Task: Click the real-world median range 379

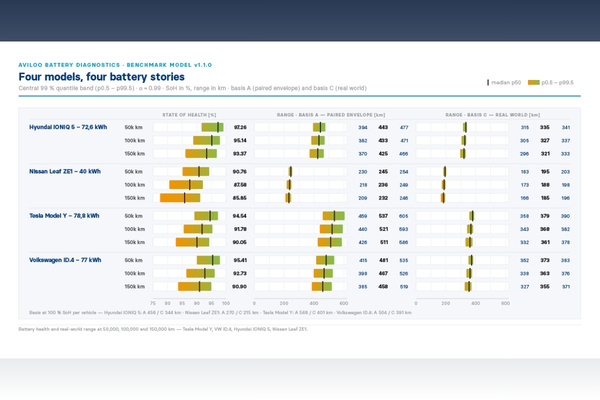Action: pyautogui.click(x=545, y=216)
